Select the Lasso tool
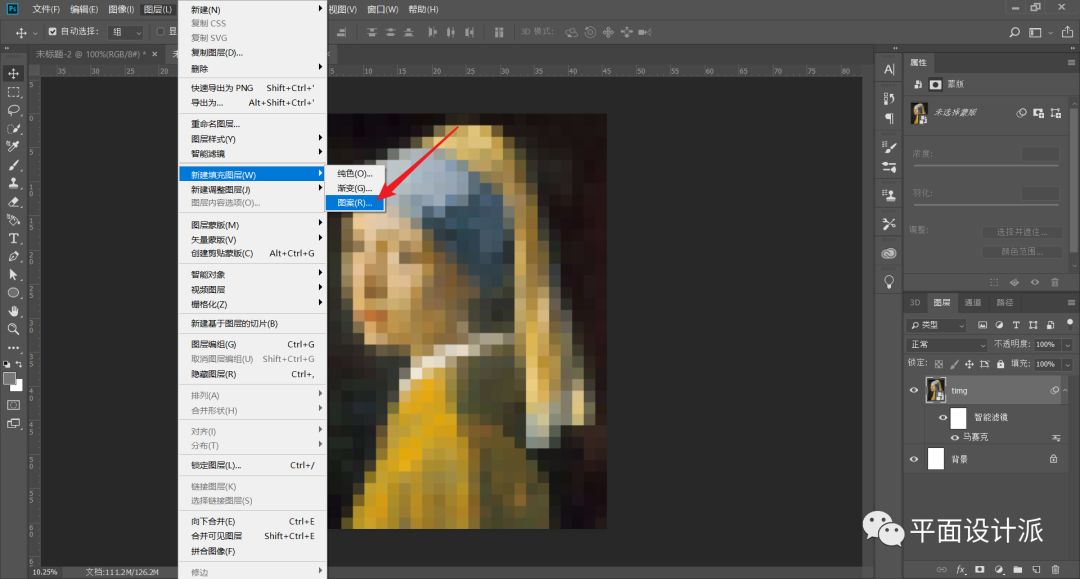Screen dimensions: 1080x579 (14, 110)
